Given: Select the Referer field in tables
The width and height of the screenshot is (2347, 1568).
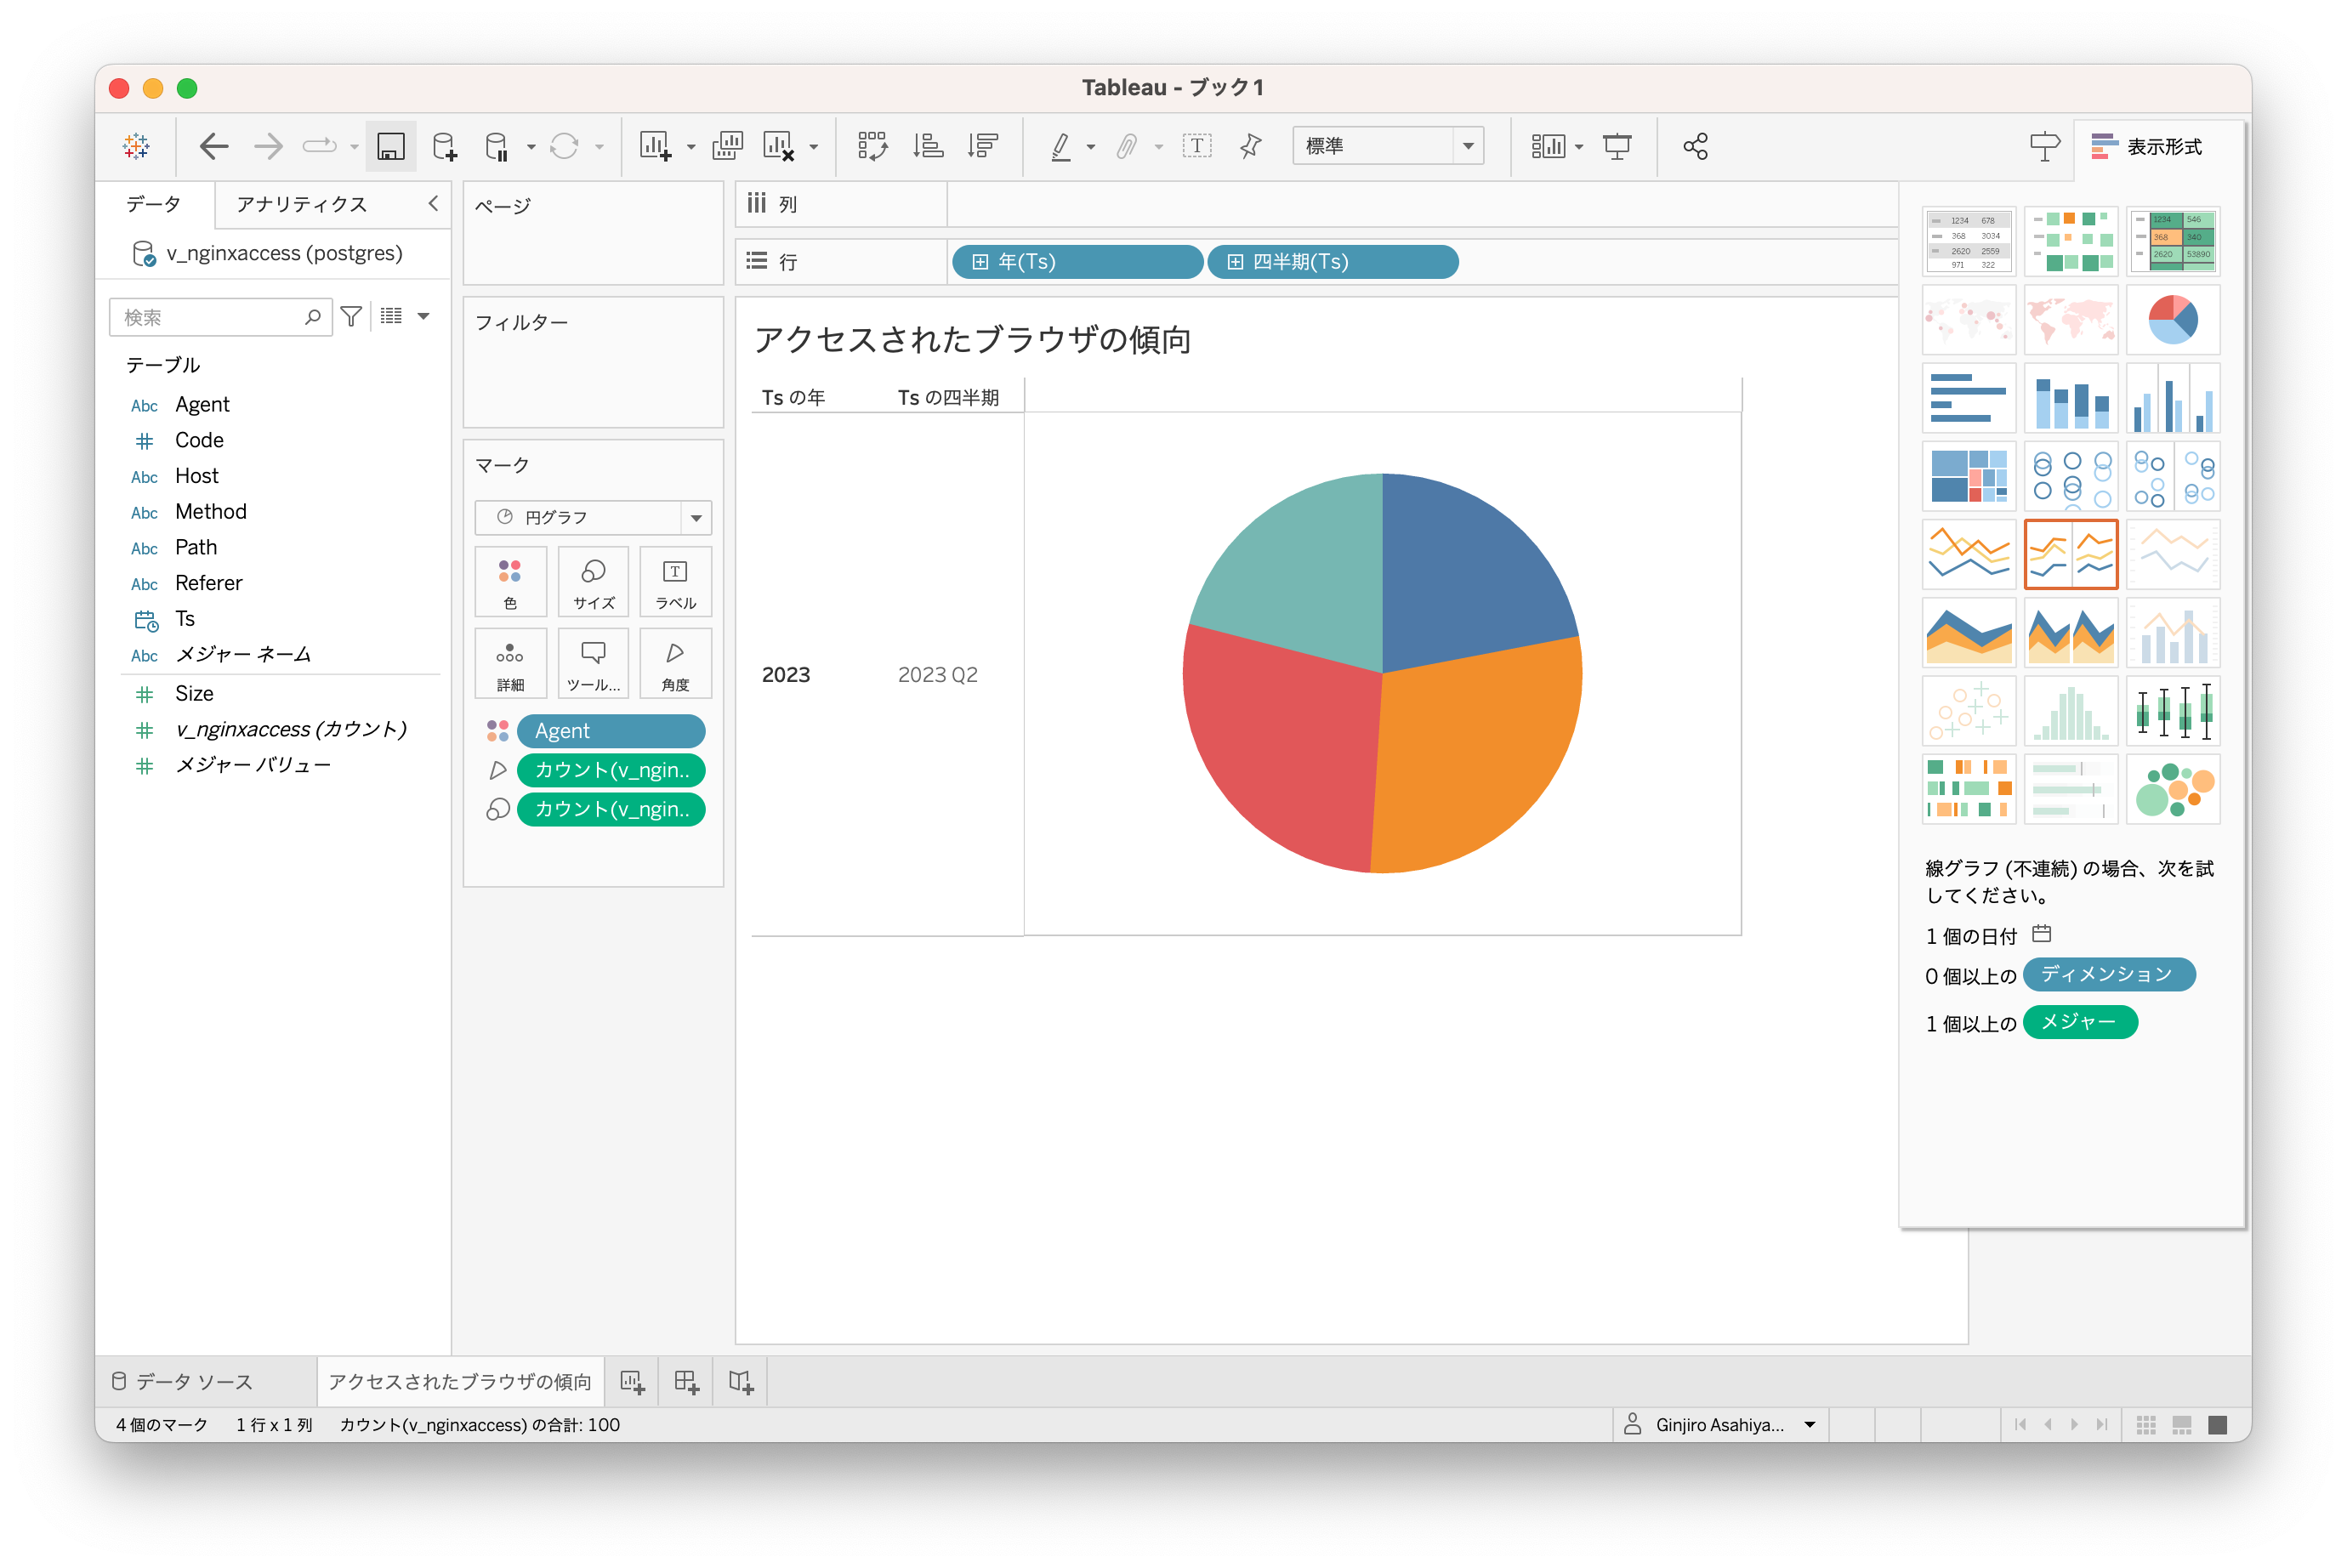Looking at the screenshot, I should pos(208,583).
